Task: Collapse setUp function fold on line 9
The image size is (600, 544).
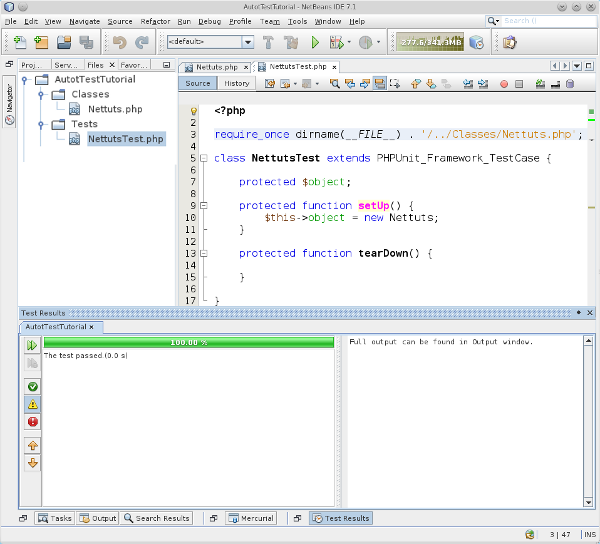Action: [x=204, y=205]
